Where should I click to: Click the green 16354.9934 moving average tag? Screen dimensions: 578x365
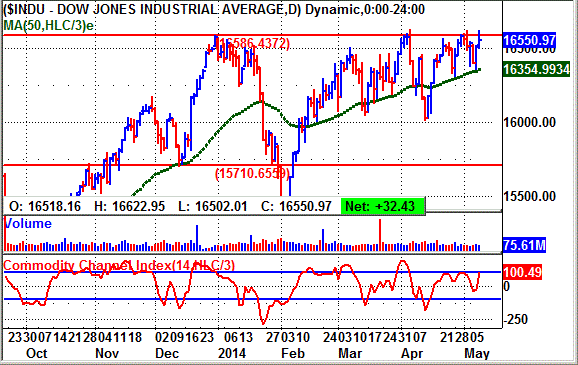(x=536, y=69)
